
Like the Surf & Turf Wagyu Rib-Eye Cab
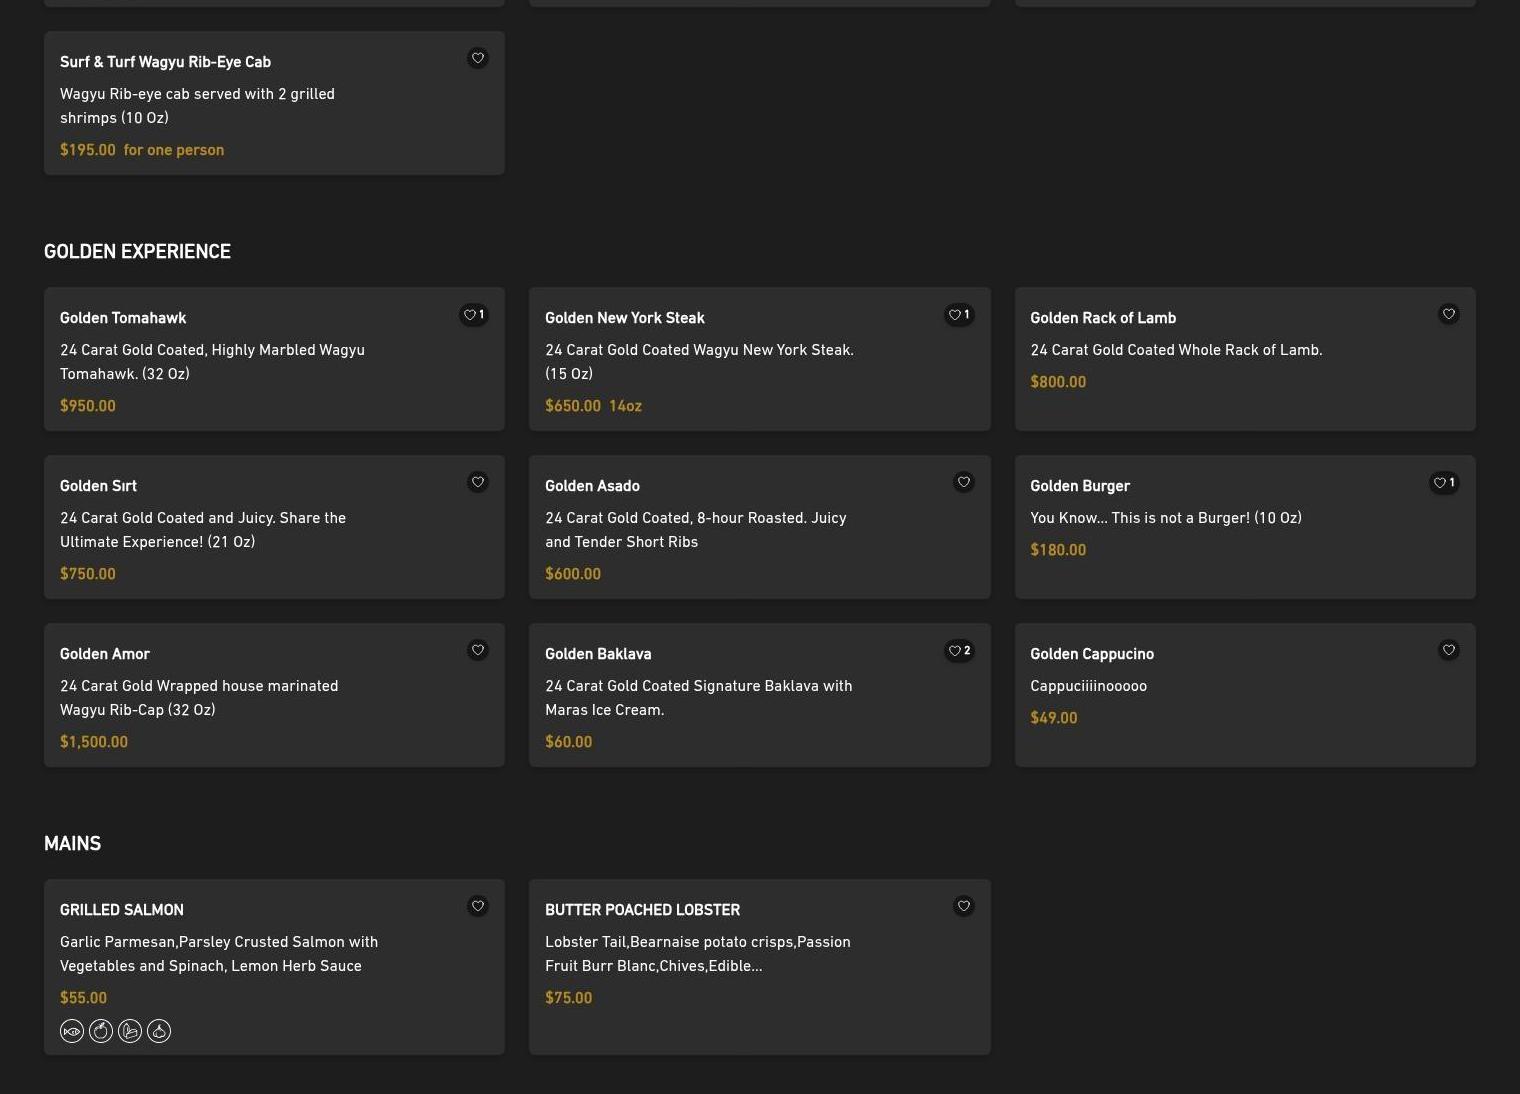click(478, 58)
